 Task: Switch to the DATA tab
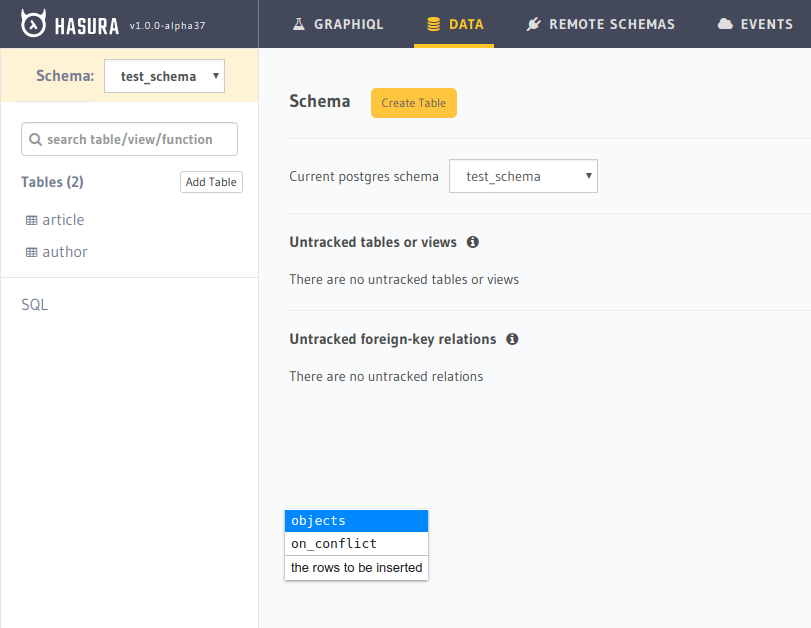[454, 24]
